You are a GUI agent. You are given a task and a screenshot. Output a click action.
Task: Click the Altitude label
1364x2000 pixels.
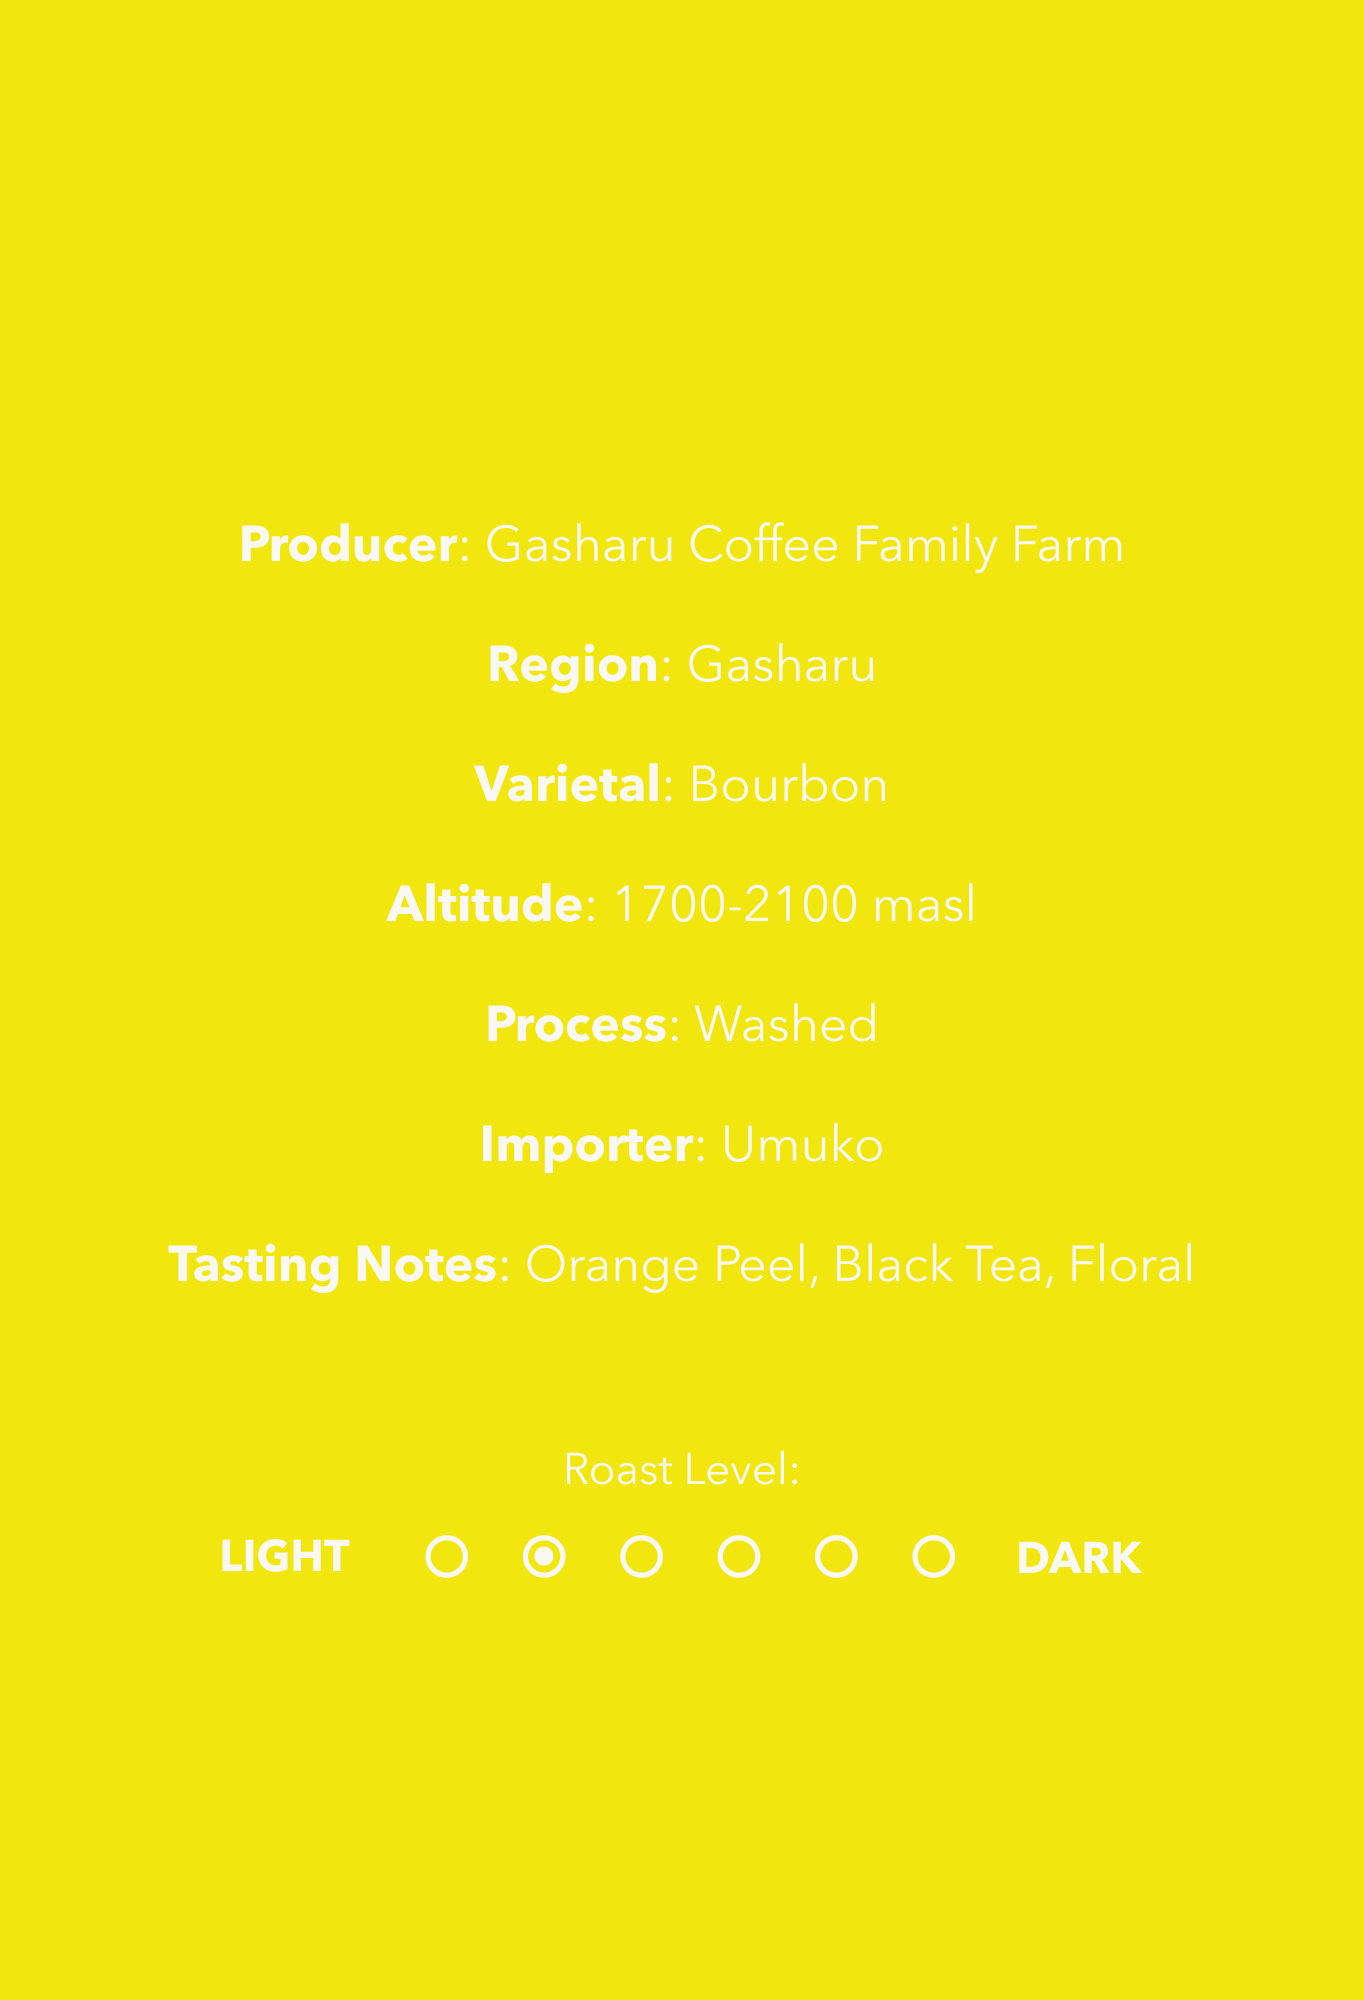(484, 905)
